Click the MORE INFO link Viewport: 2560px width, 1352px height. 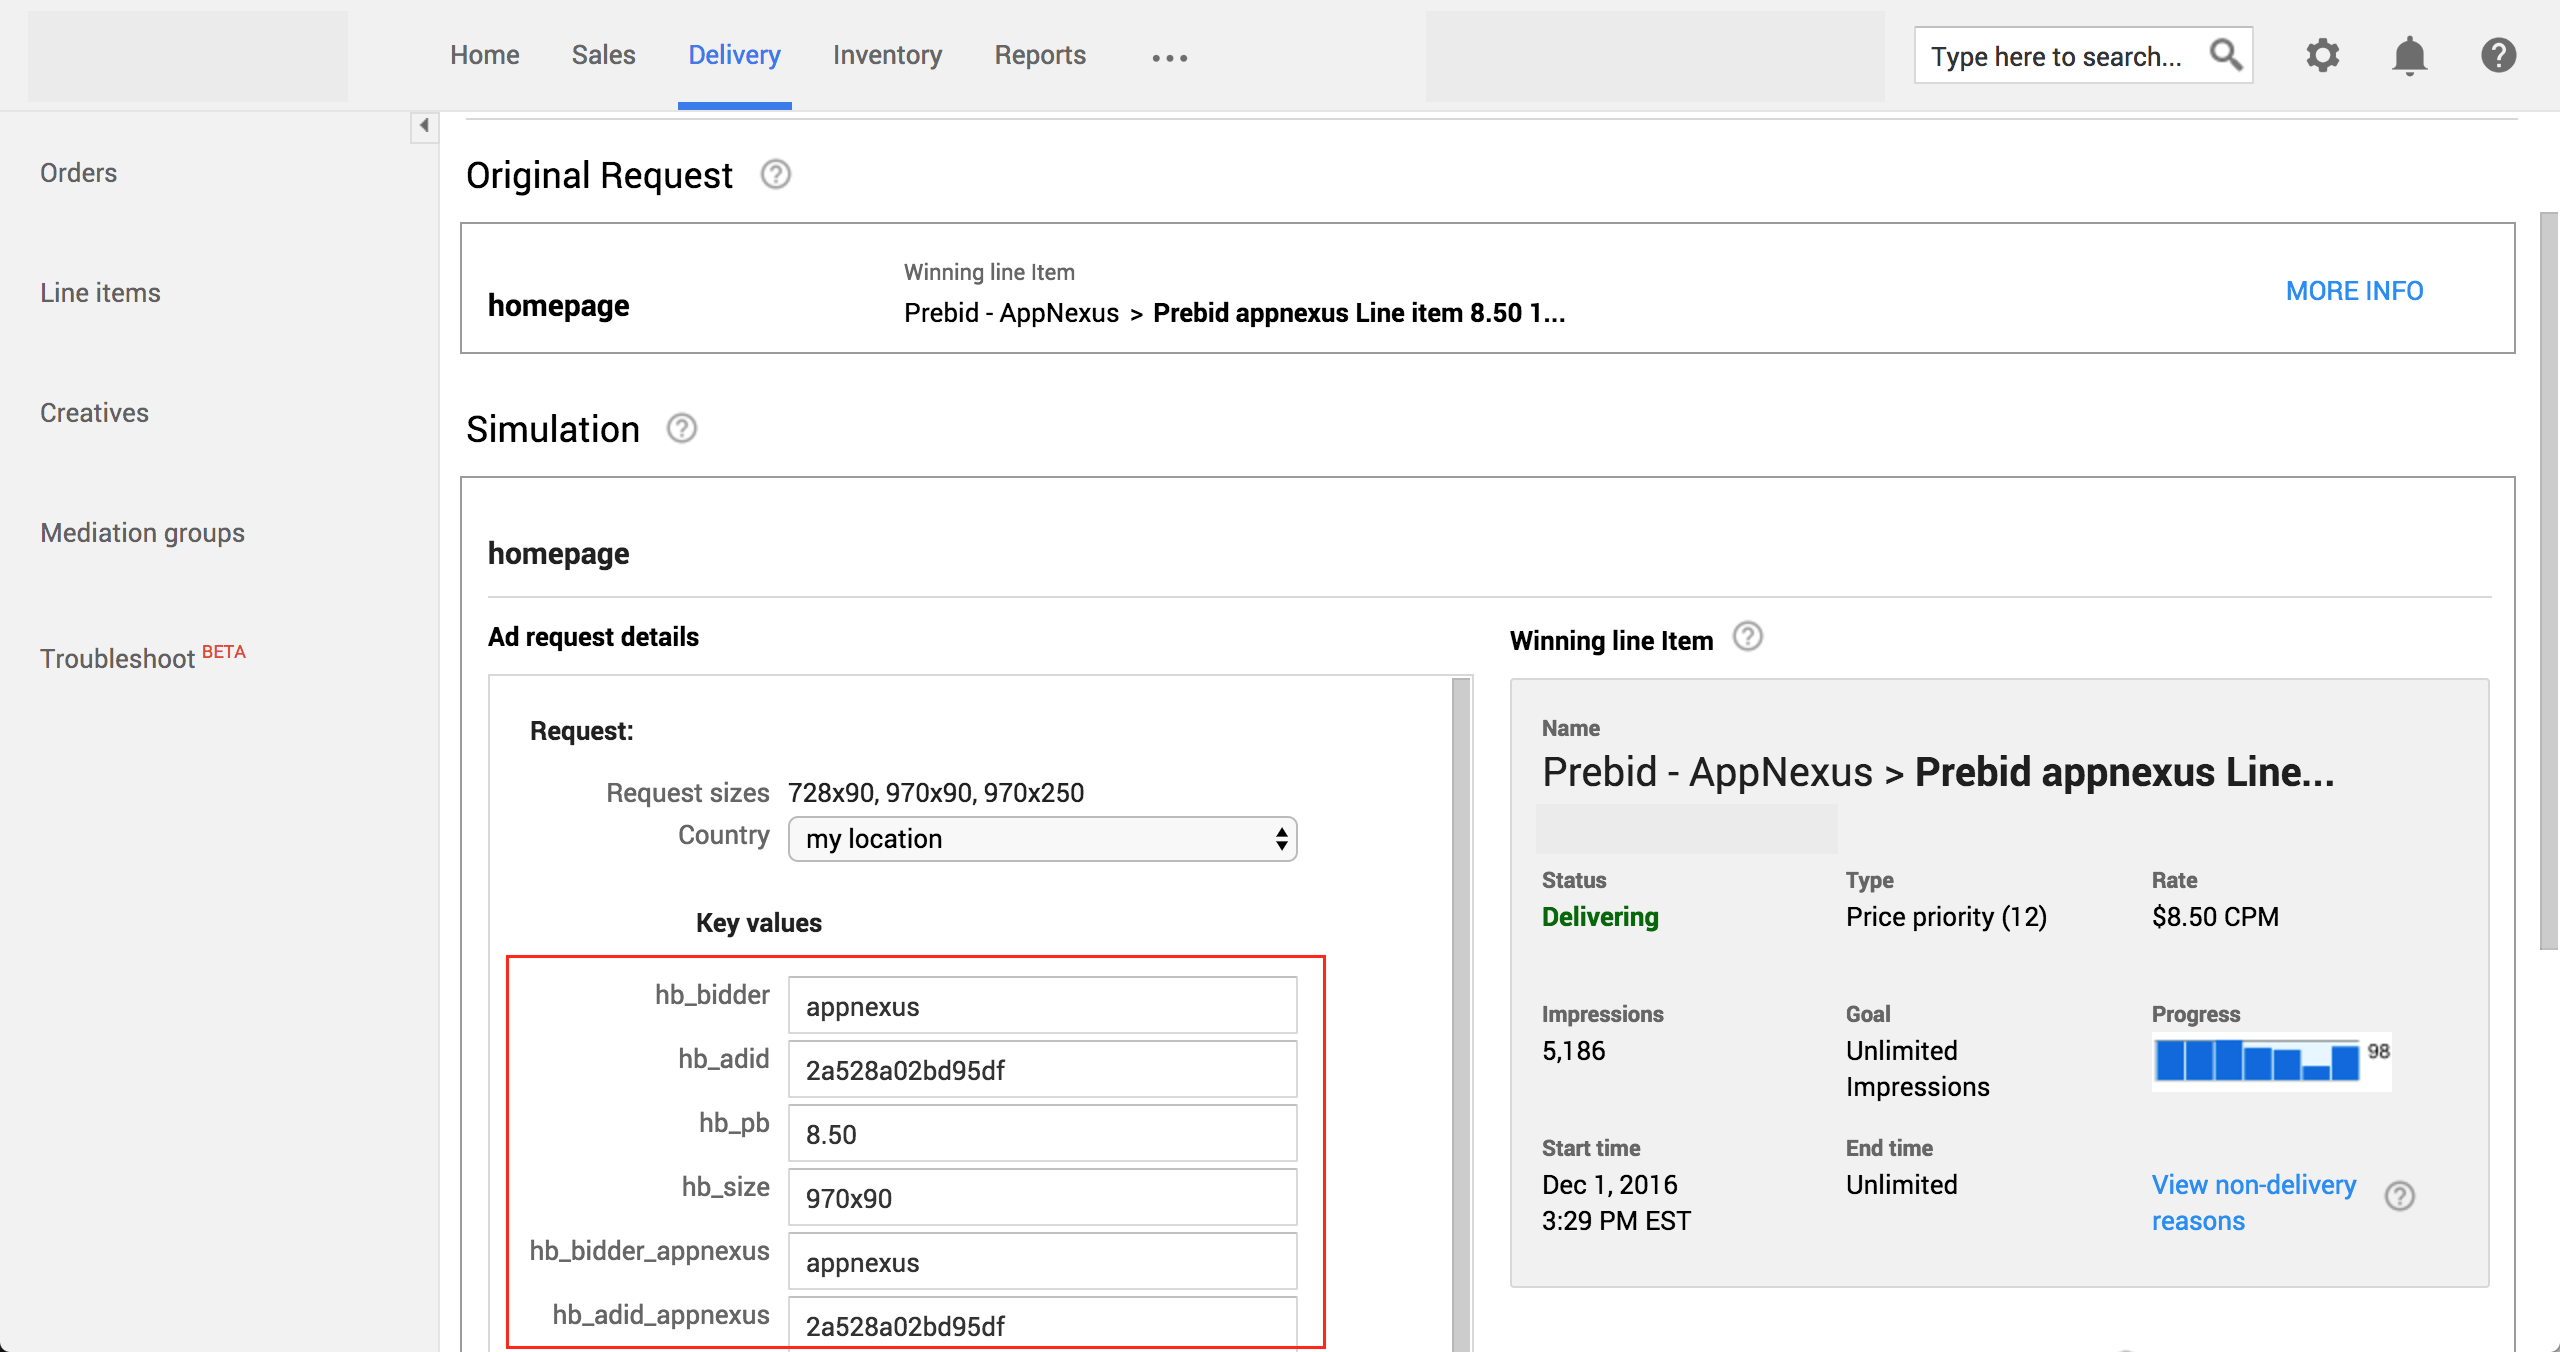(2354, 290)
